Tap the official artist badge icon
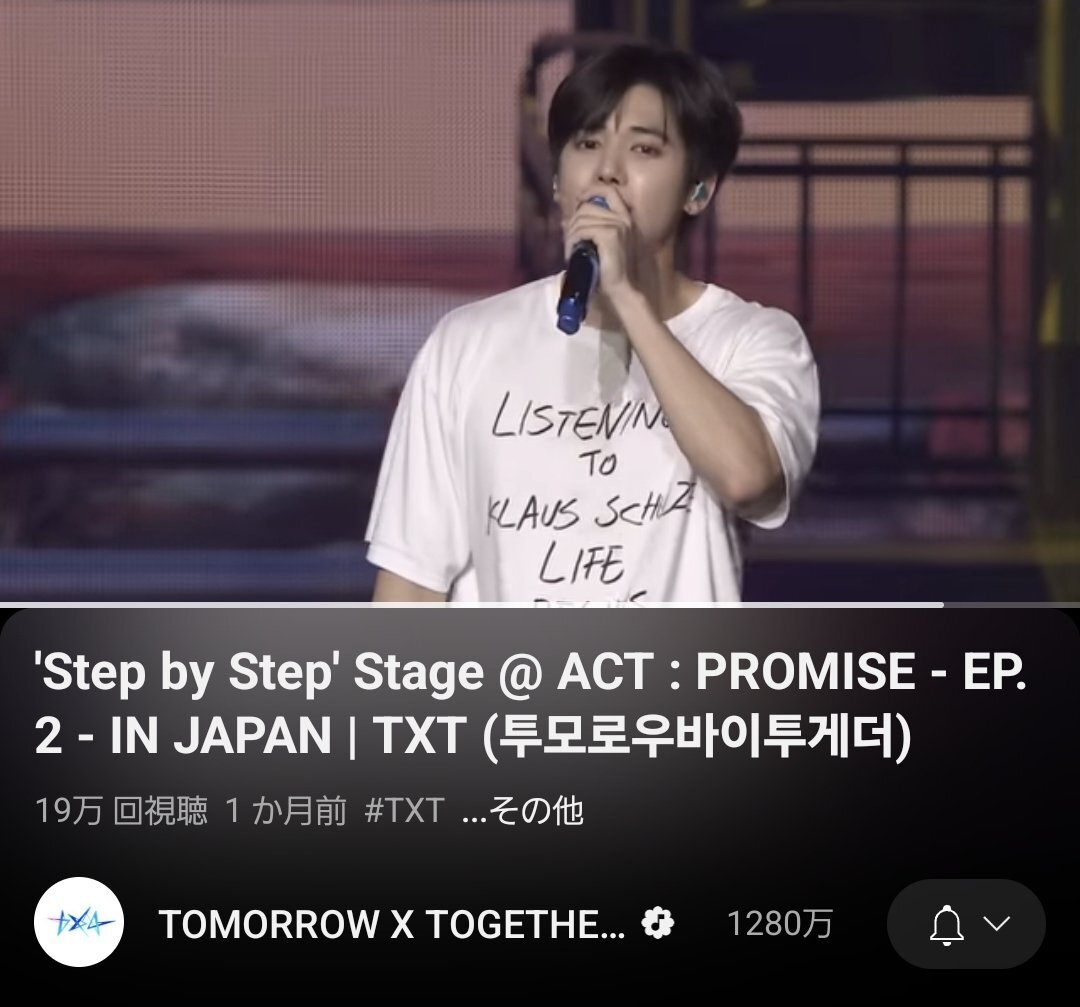Screen dimensions: 1080x1007 pyautogui.click(x=657, y=923)
